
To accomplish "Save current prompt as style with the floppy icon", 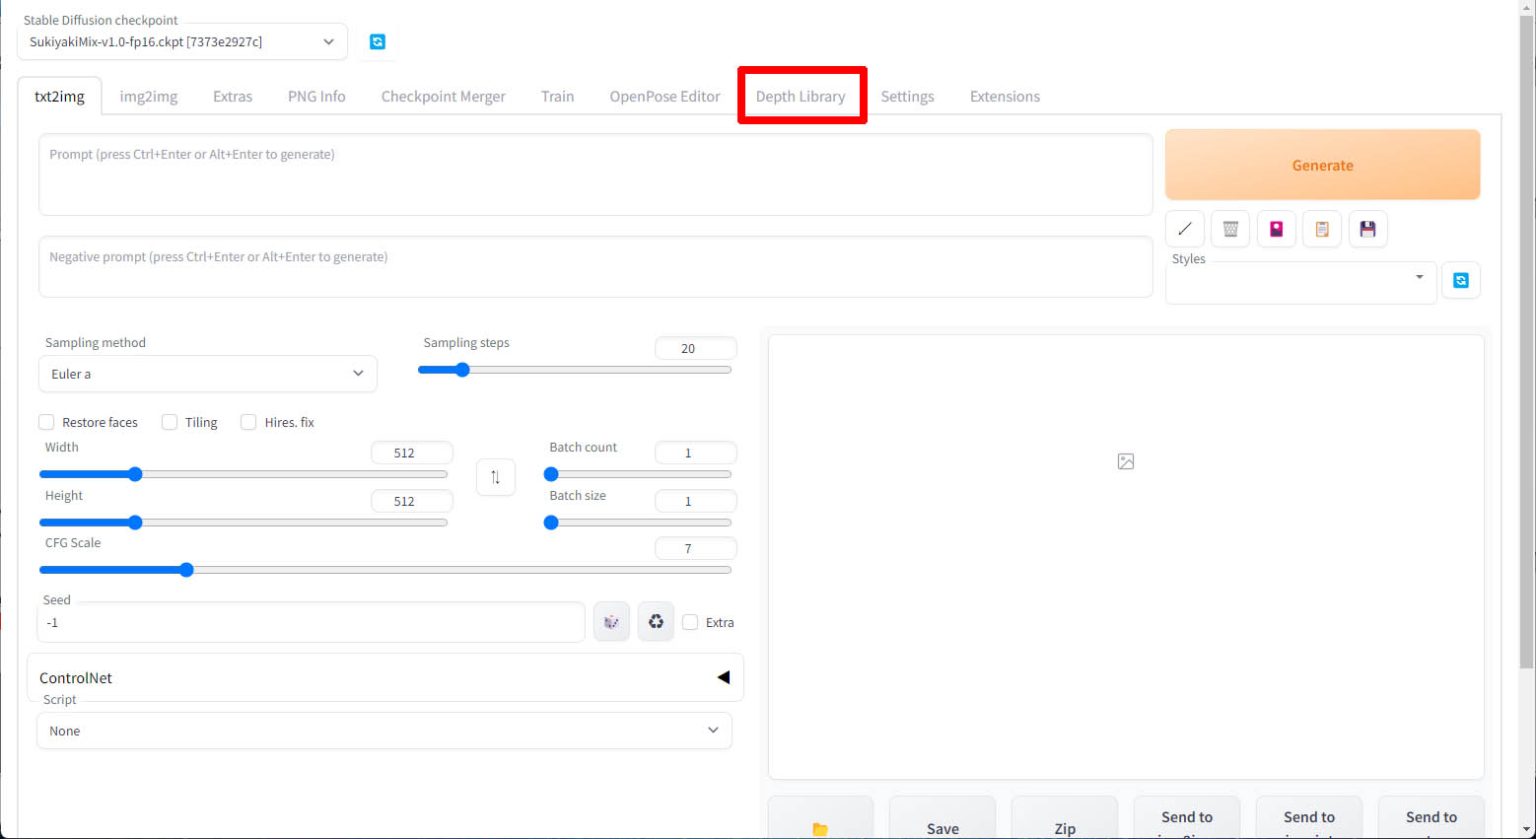I will coord(1368,229).
